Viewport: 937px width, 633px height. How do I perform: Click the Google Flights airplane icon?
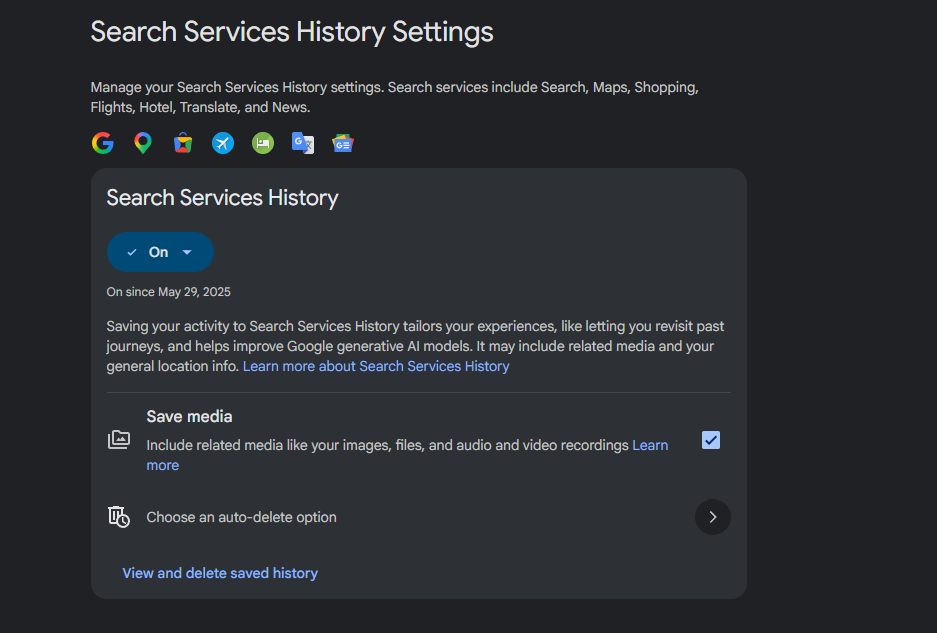pos(223,143)
